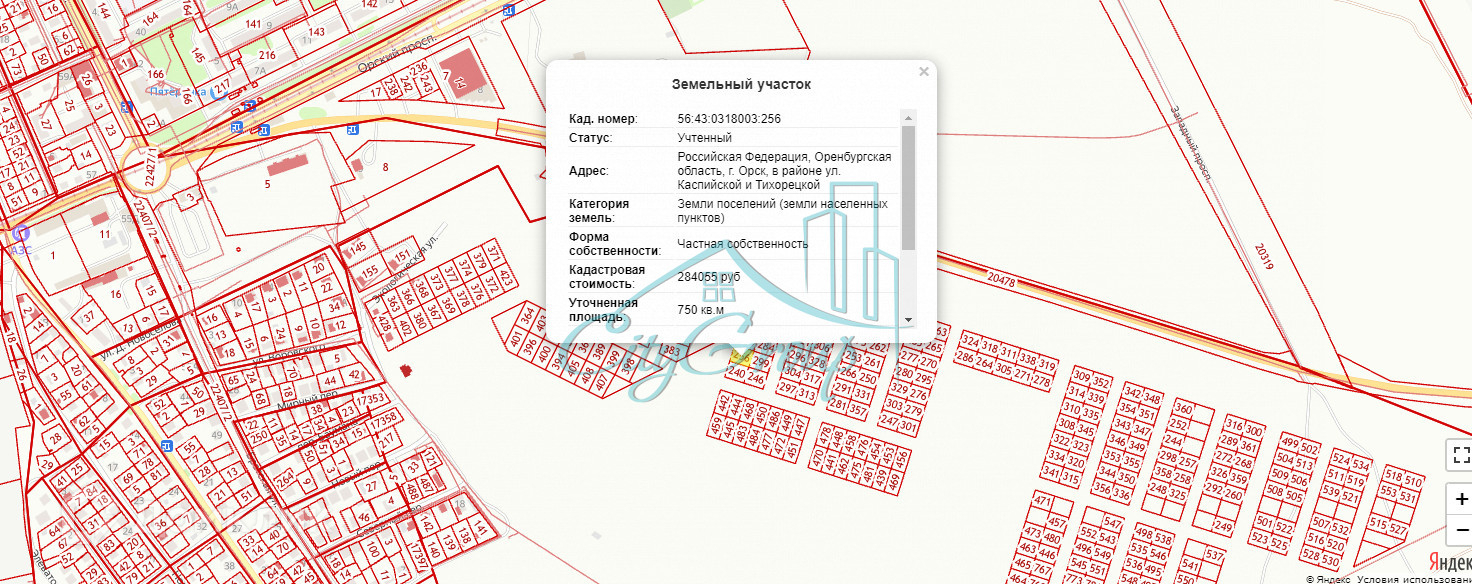Click the land category value Земли поселений
1472x584 pixels.
click(781, 210)
